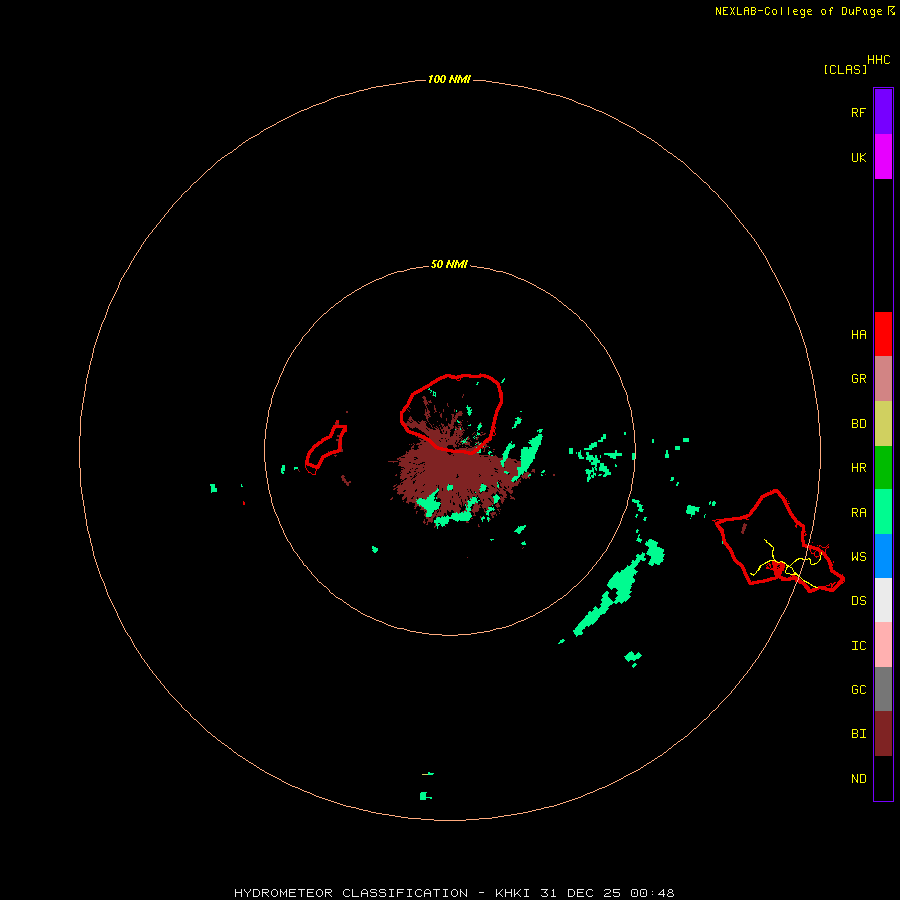Select the BD yellow legend color block
Screen dimensions: 900x900
[x=883, y=424]
